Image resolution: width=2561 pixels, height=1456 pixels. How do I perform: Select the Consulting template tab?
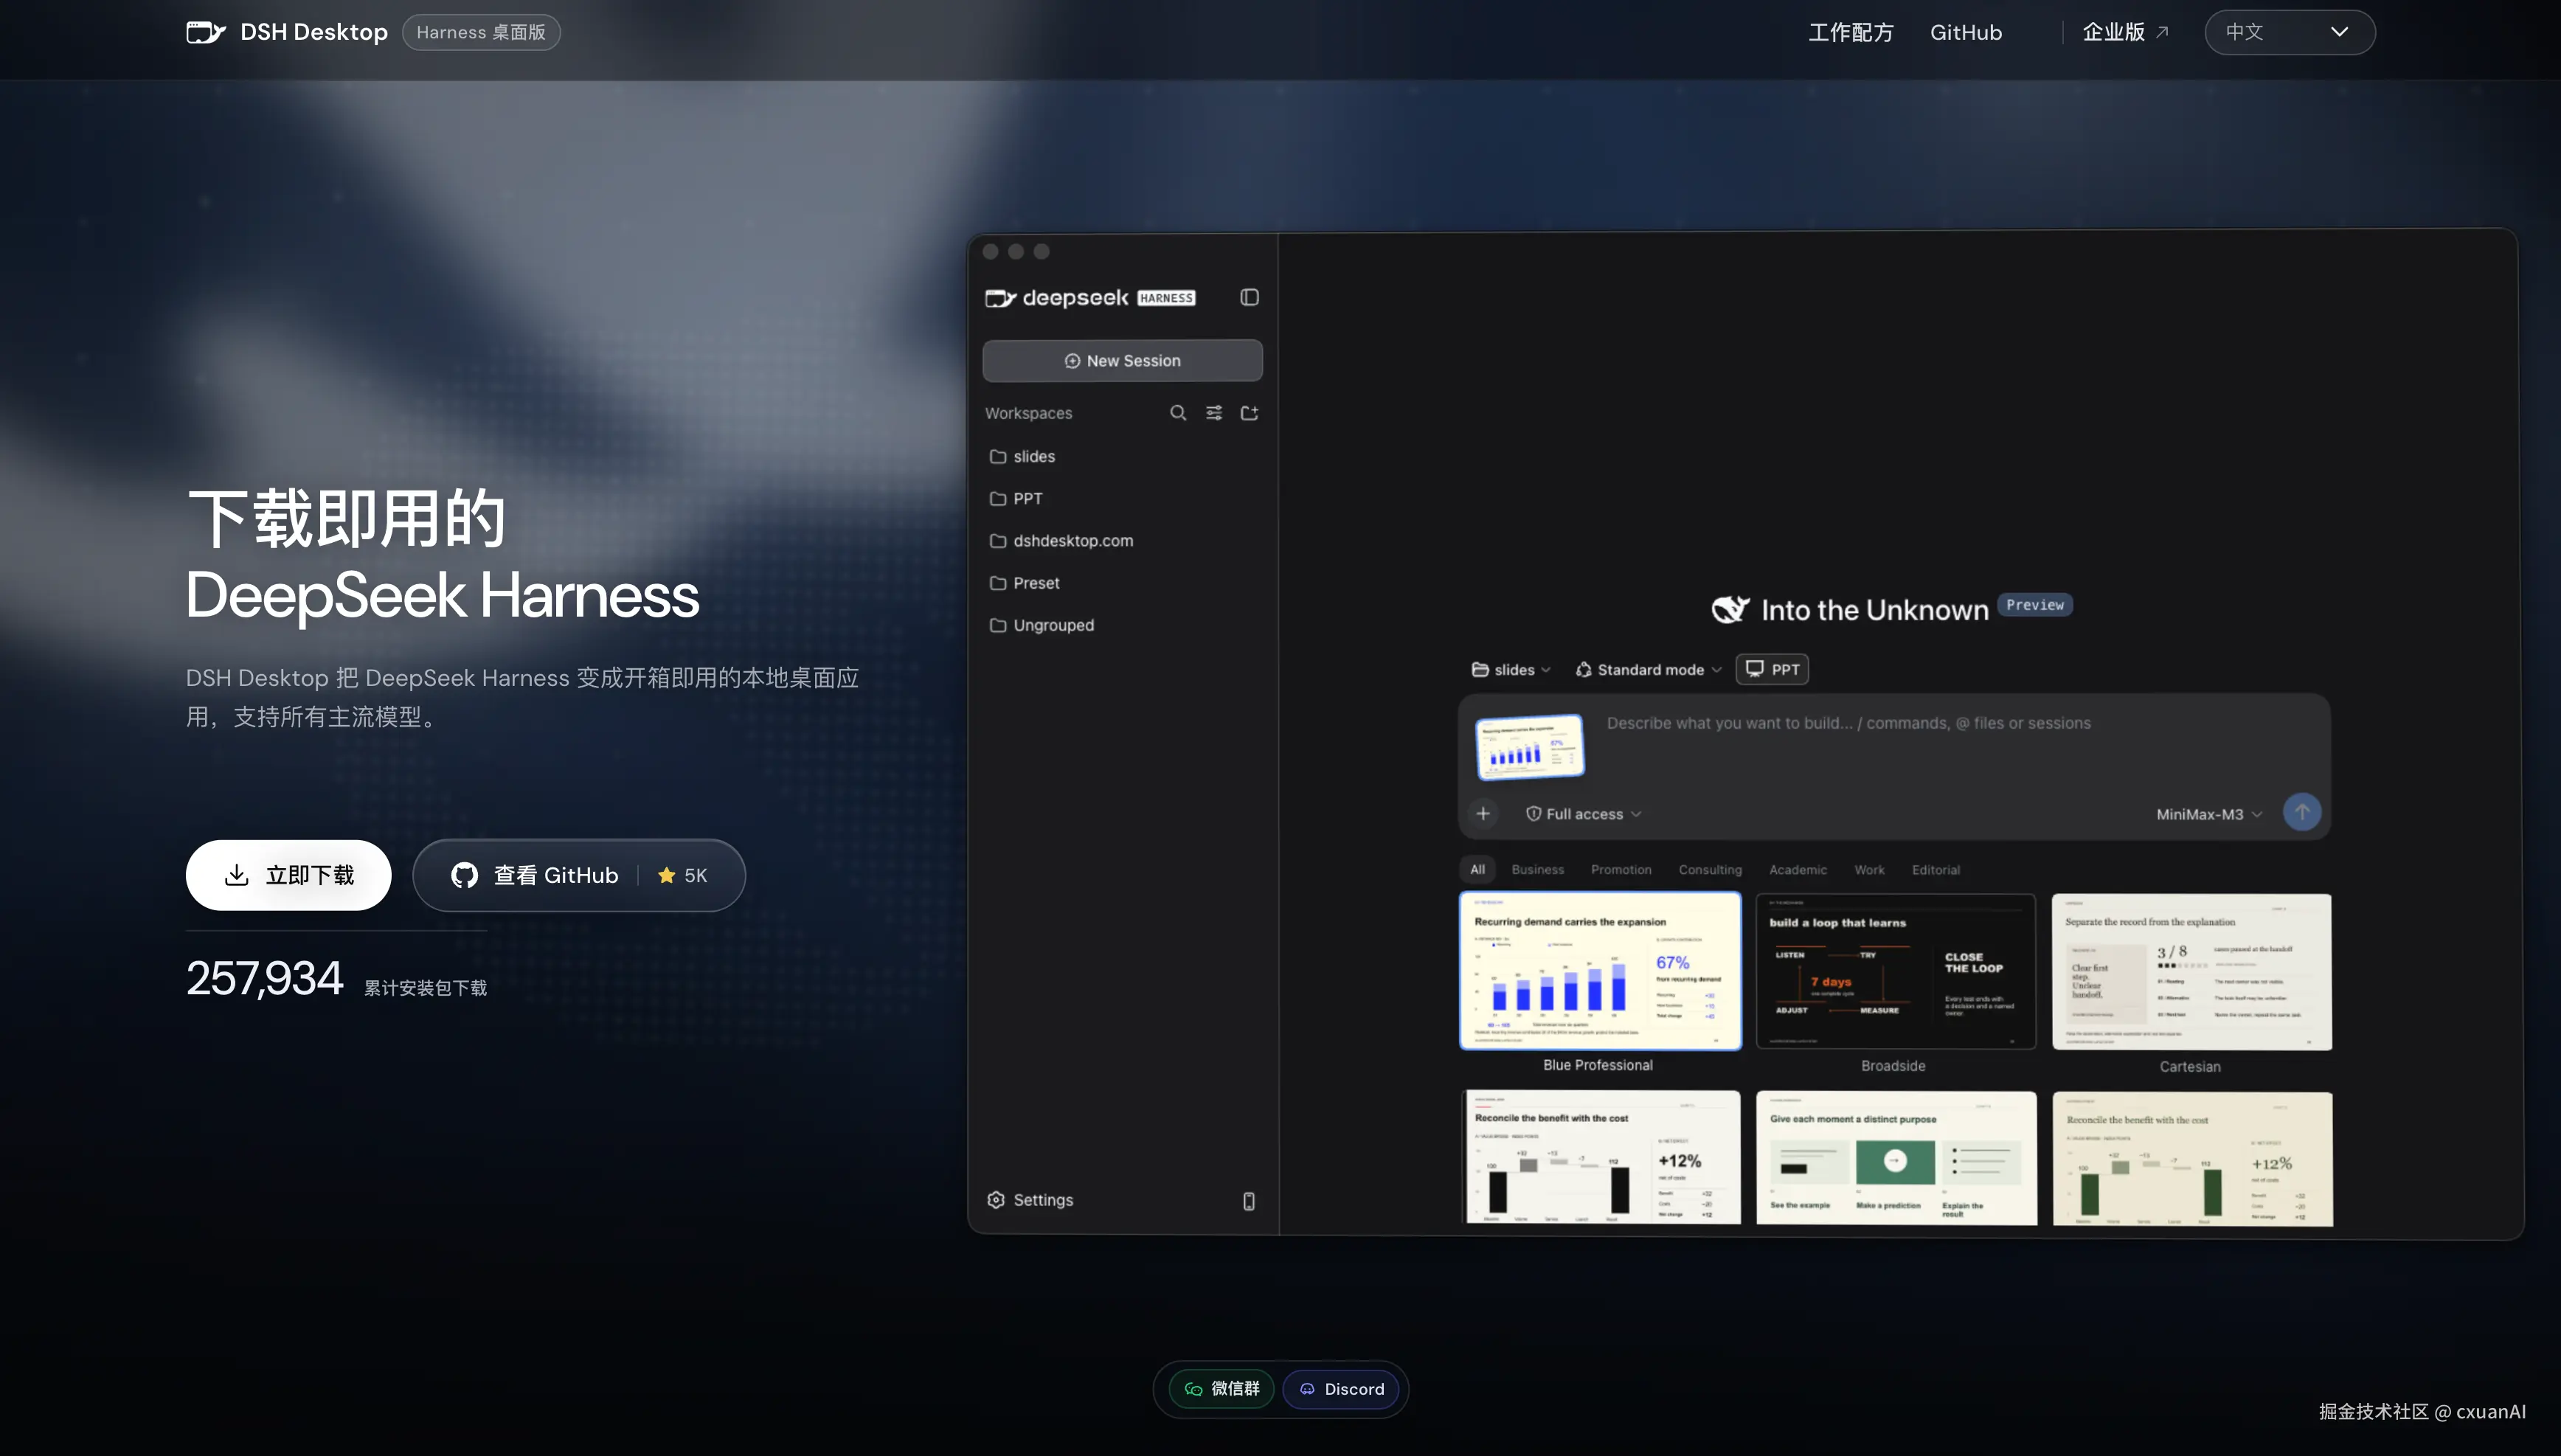click(x=1709, y=869)
